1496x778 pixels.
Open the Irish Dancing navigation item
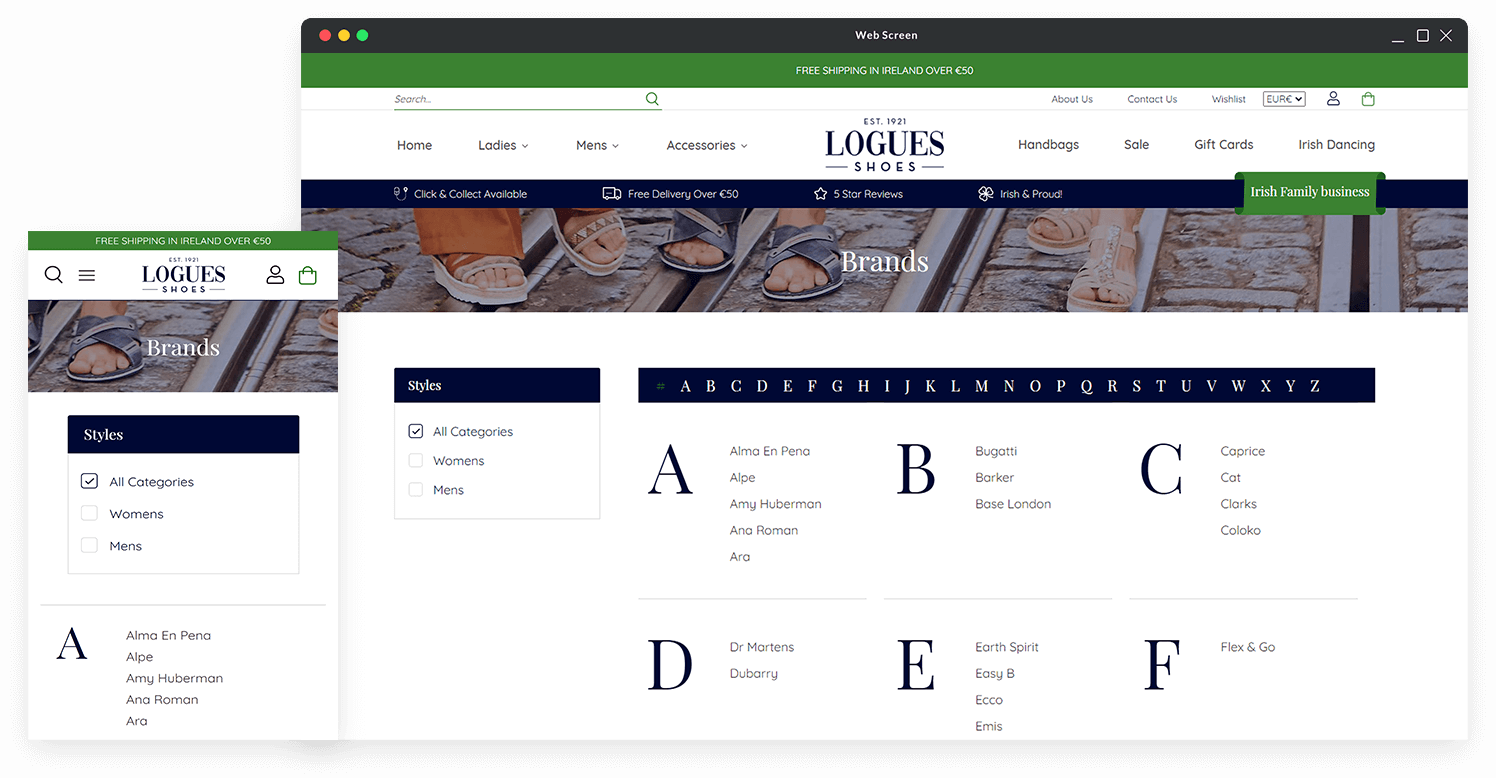[x=1336, y=144]
